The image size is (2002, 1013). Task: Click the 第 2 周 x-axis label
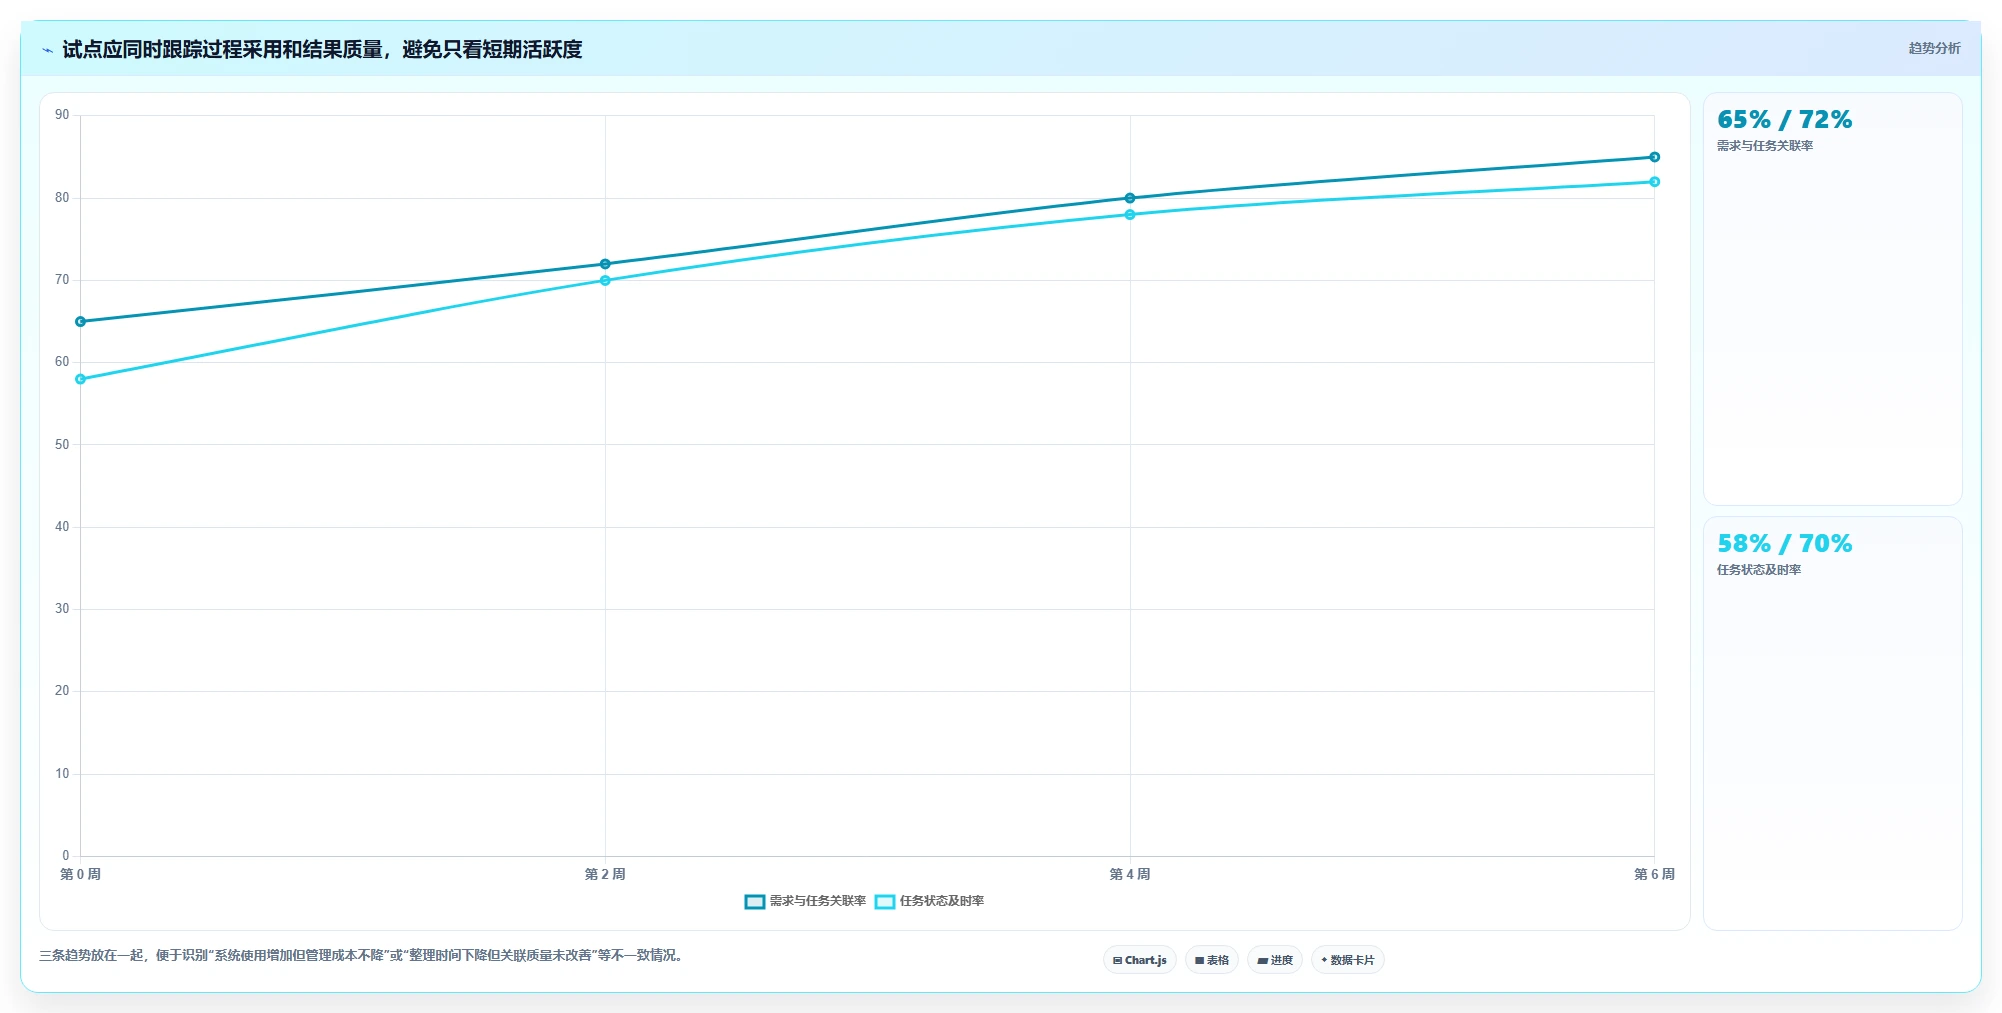pos(605,874)
